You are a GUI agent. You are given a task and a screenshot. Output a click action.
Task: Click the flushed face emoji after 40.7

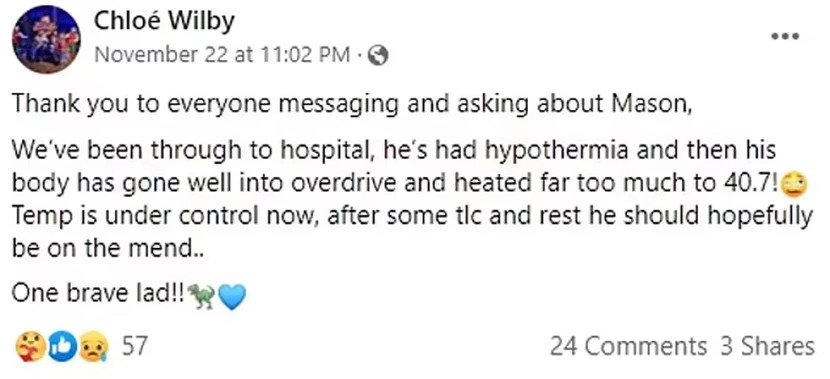(x=795, y=185)
